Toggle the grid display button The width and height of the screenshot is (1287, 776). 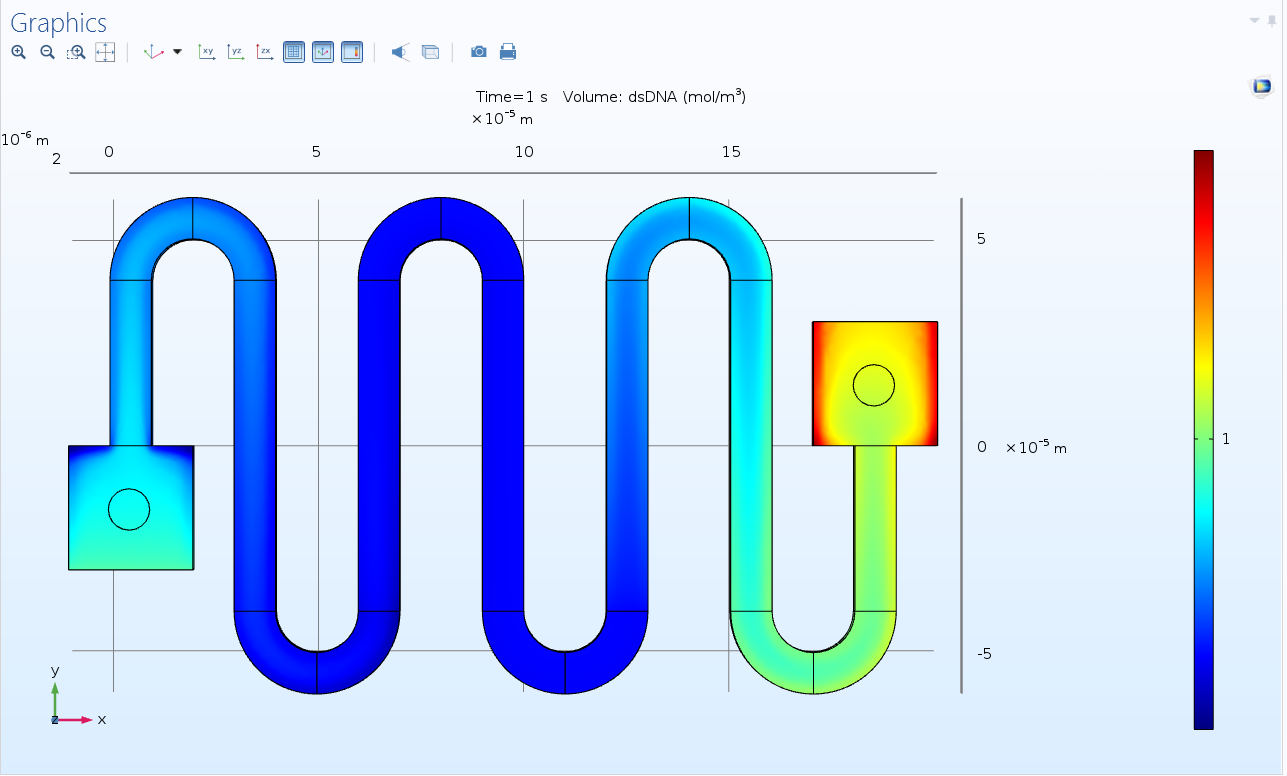coord(294,52)
